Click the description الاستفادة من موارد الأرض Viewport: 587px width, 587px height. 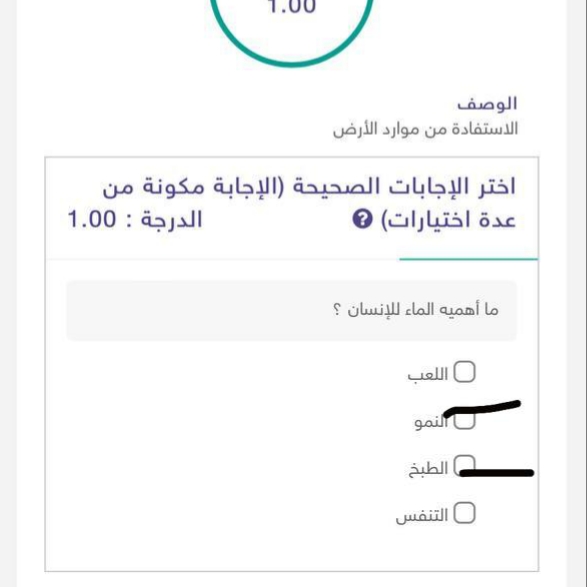(425, 129)
